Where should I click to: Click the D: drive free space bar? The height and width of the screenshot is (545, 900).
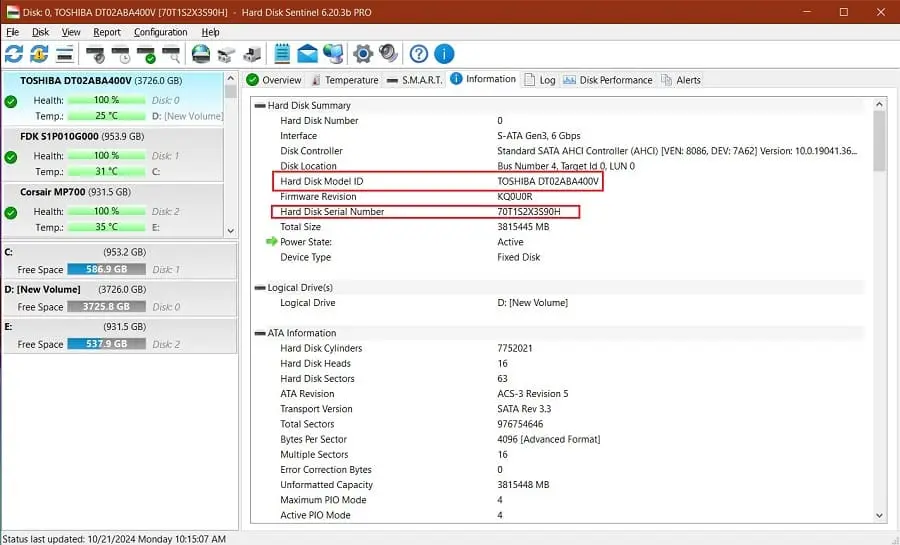[106, 306]
